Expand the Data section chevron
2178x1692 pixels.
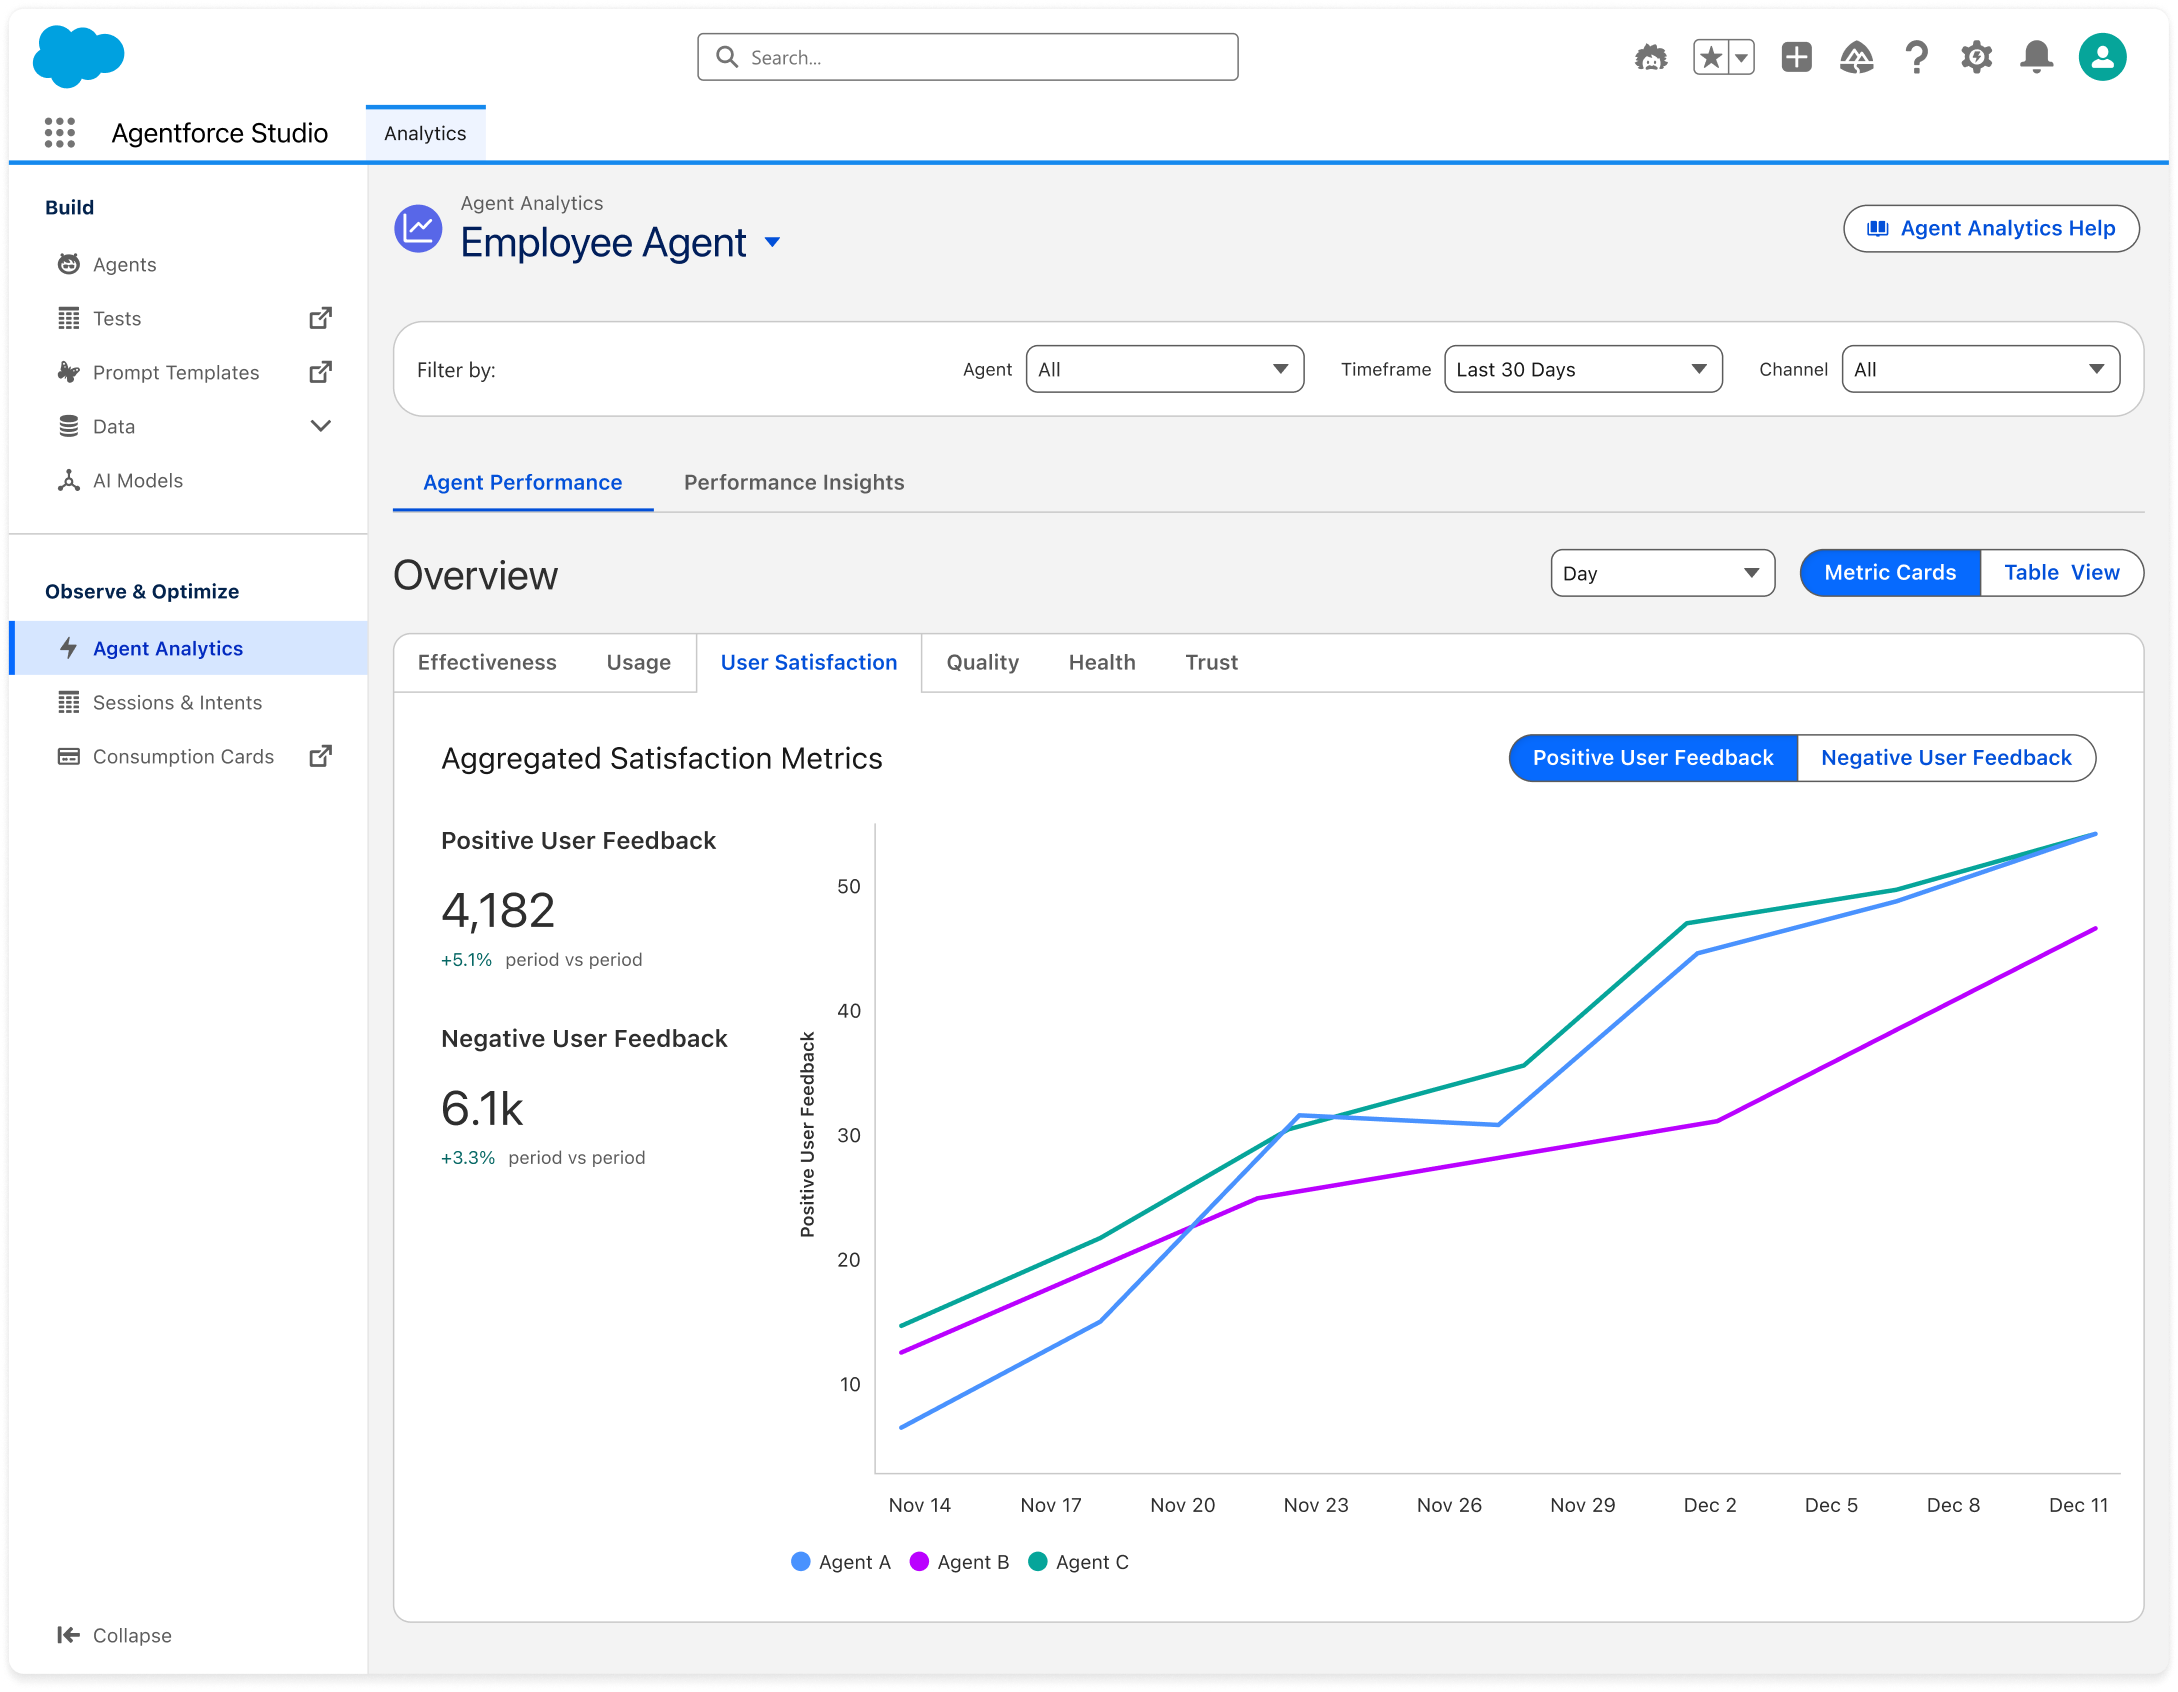tap(320, 426)
